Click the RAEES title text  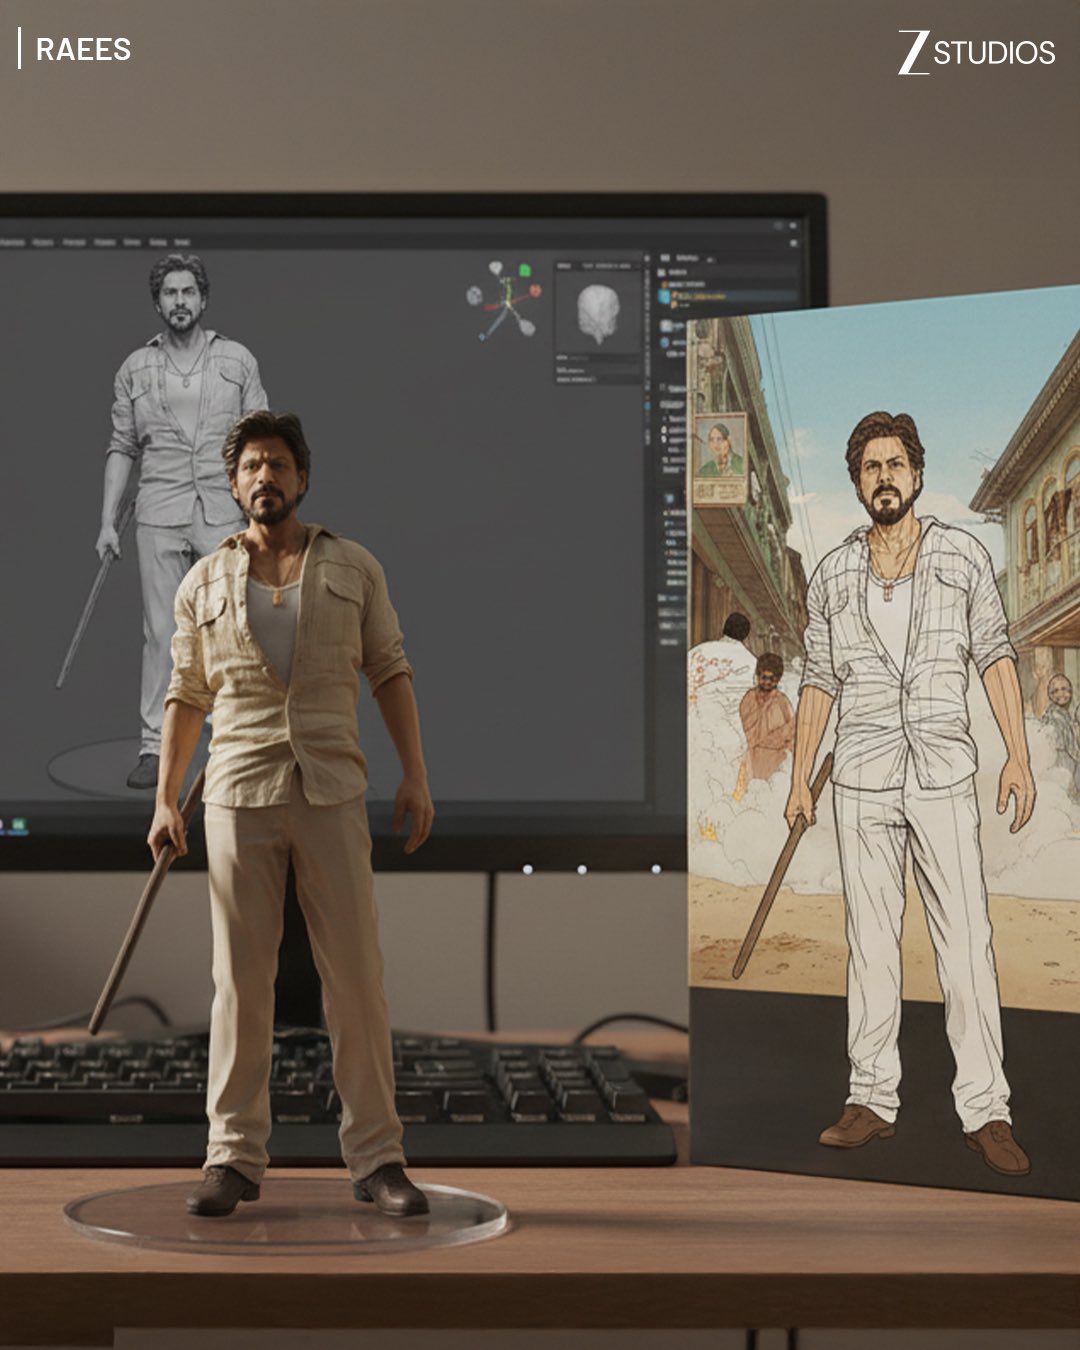coord(83,49)
